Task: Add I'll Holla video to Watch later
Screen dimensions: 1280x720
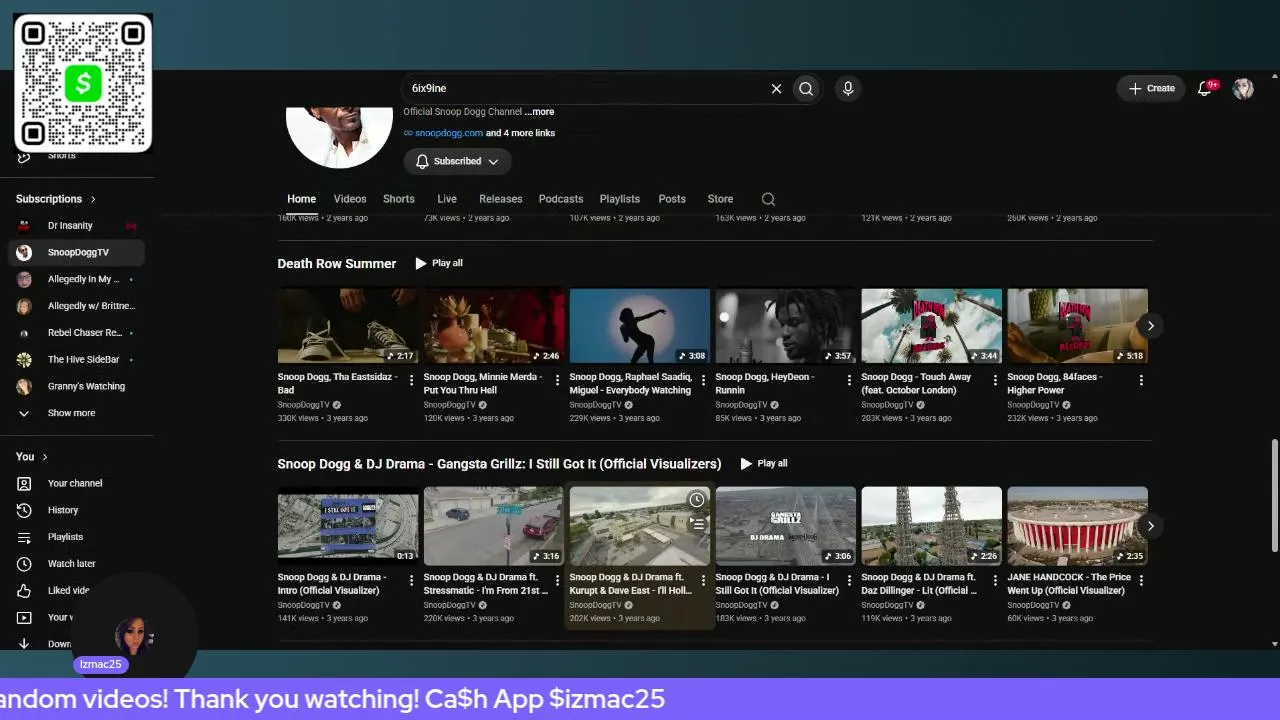Action: point(697,500)
